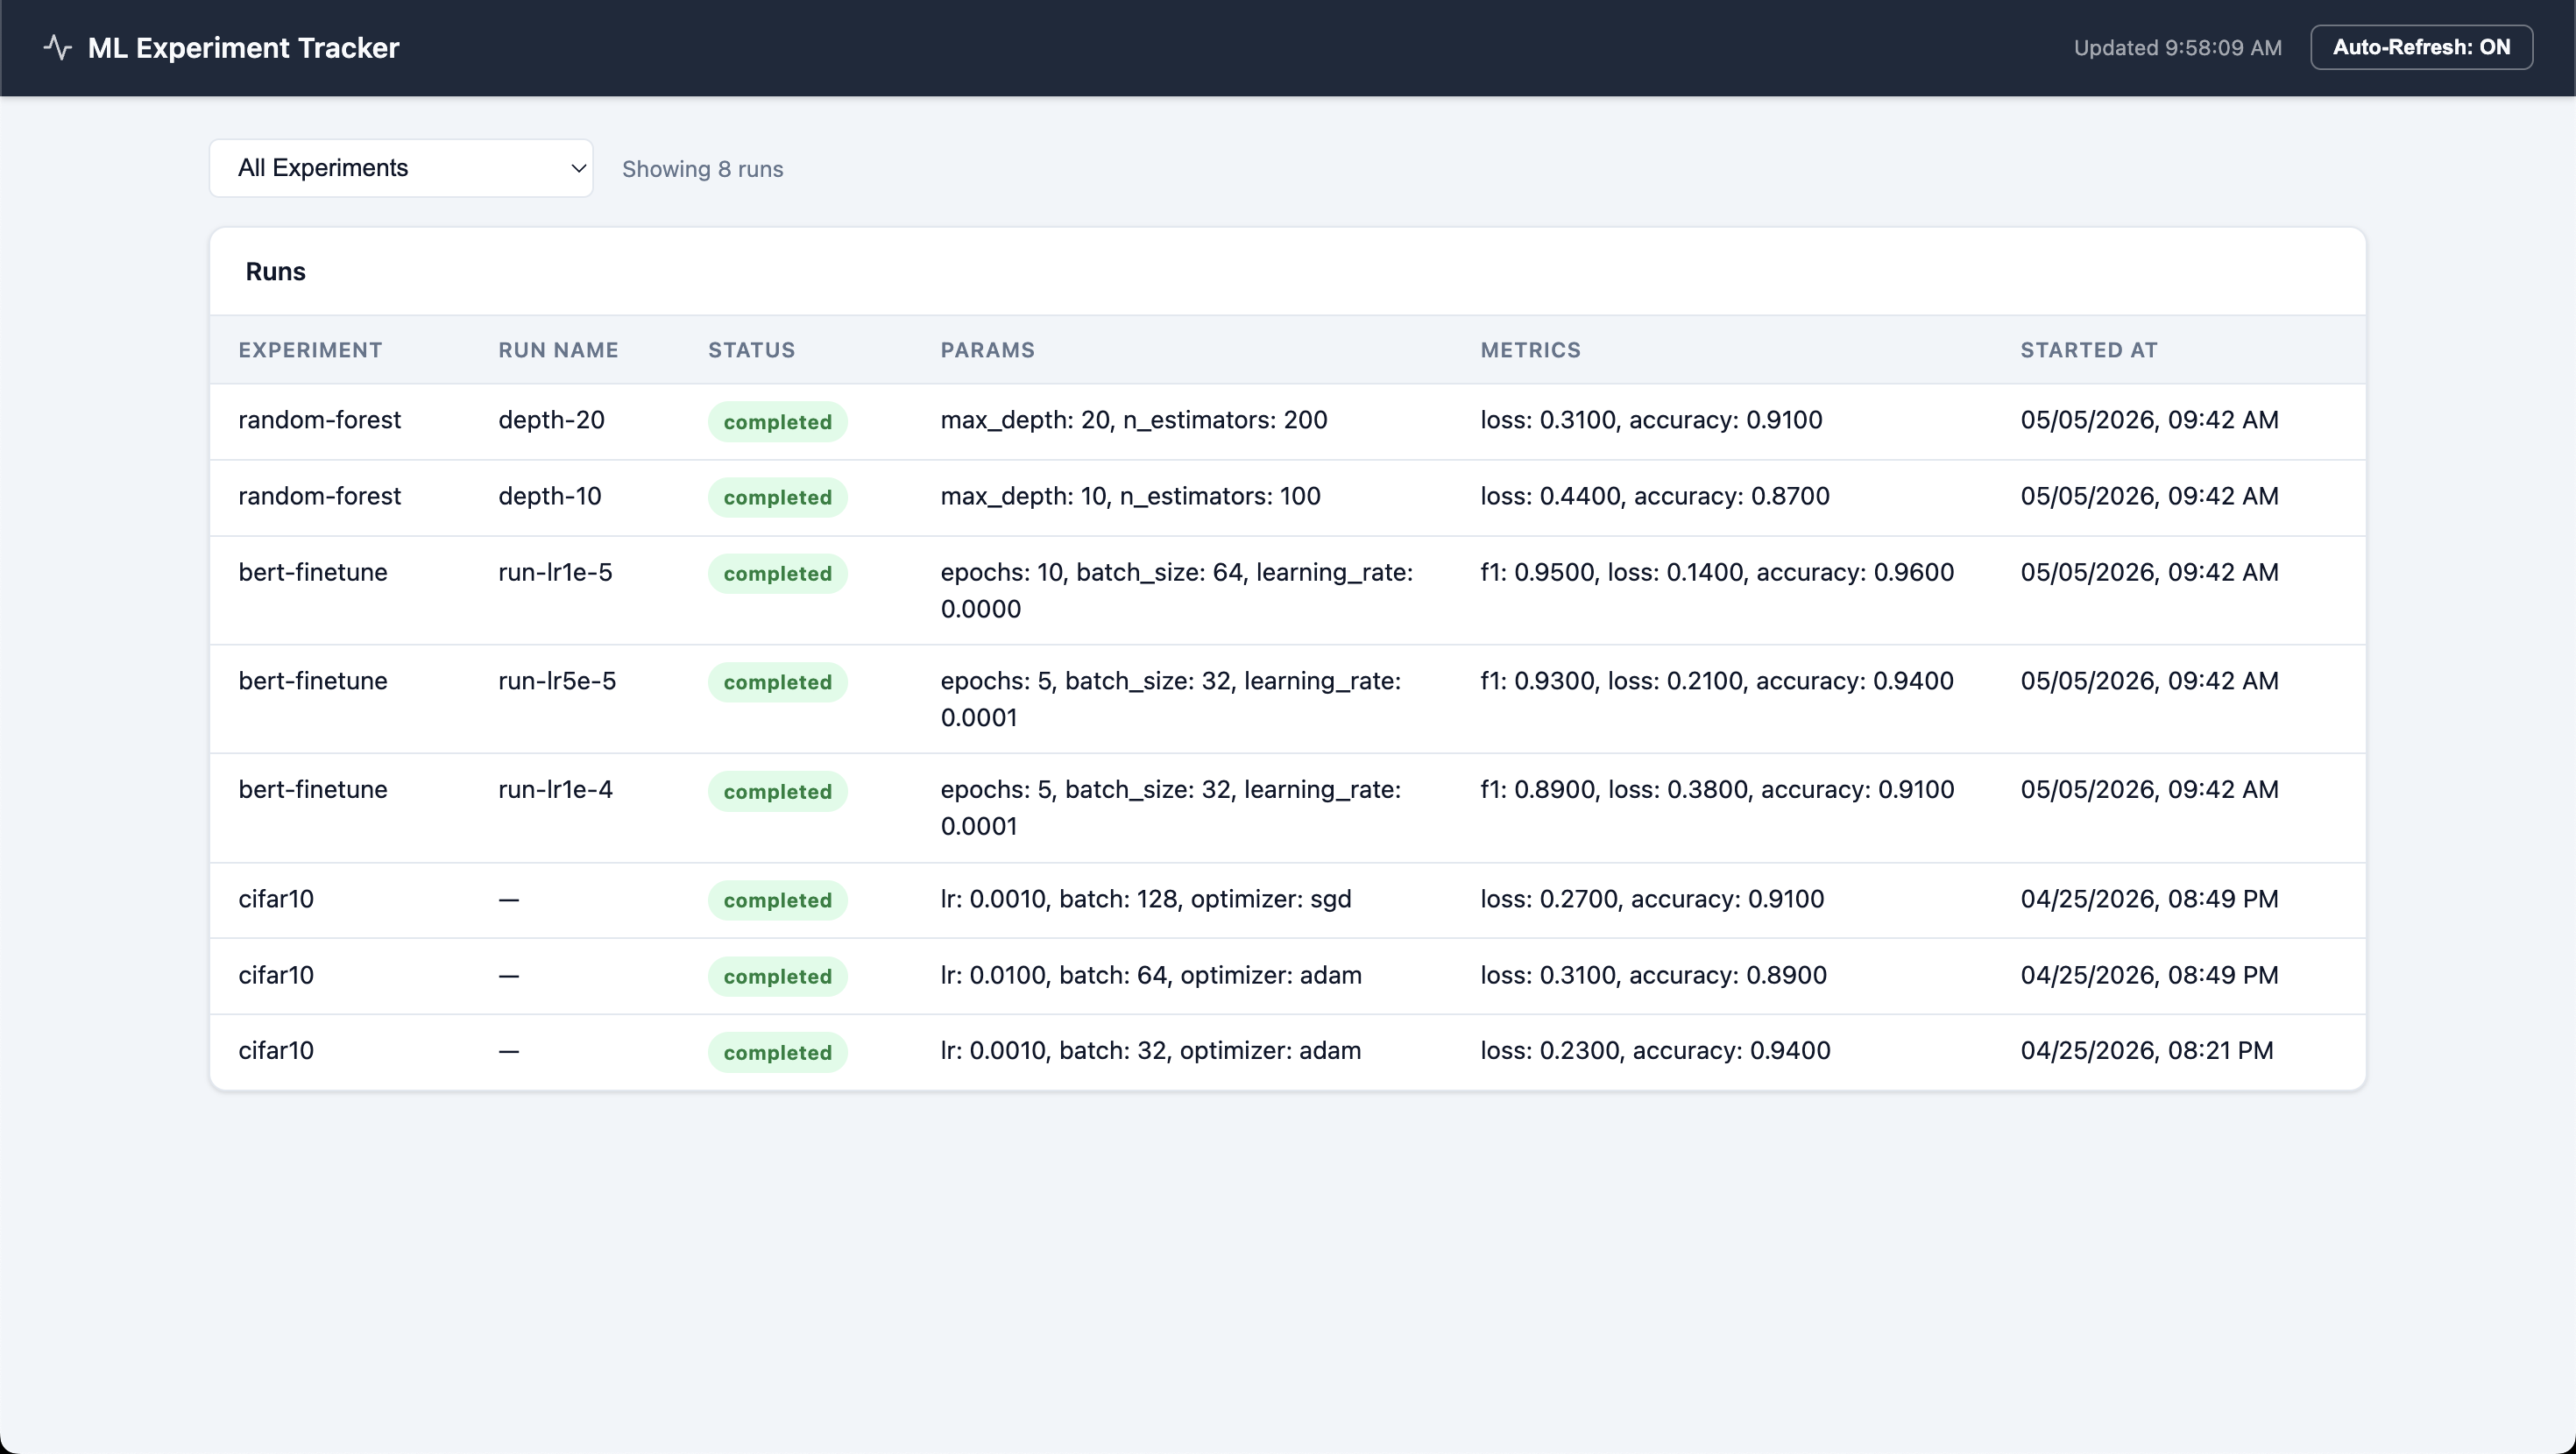Click metrics loss: 0.3100, accuracy: 0.9100
This screenshot has height=1454, width=2576.
1651,420
